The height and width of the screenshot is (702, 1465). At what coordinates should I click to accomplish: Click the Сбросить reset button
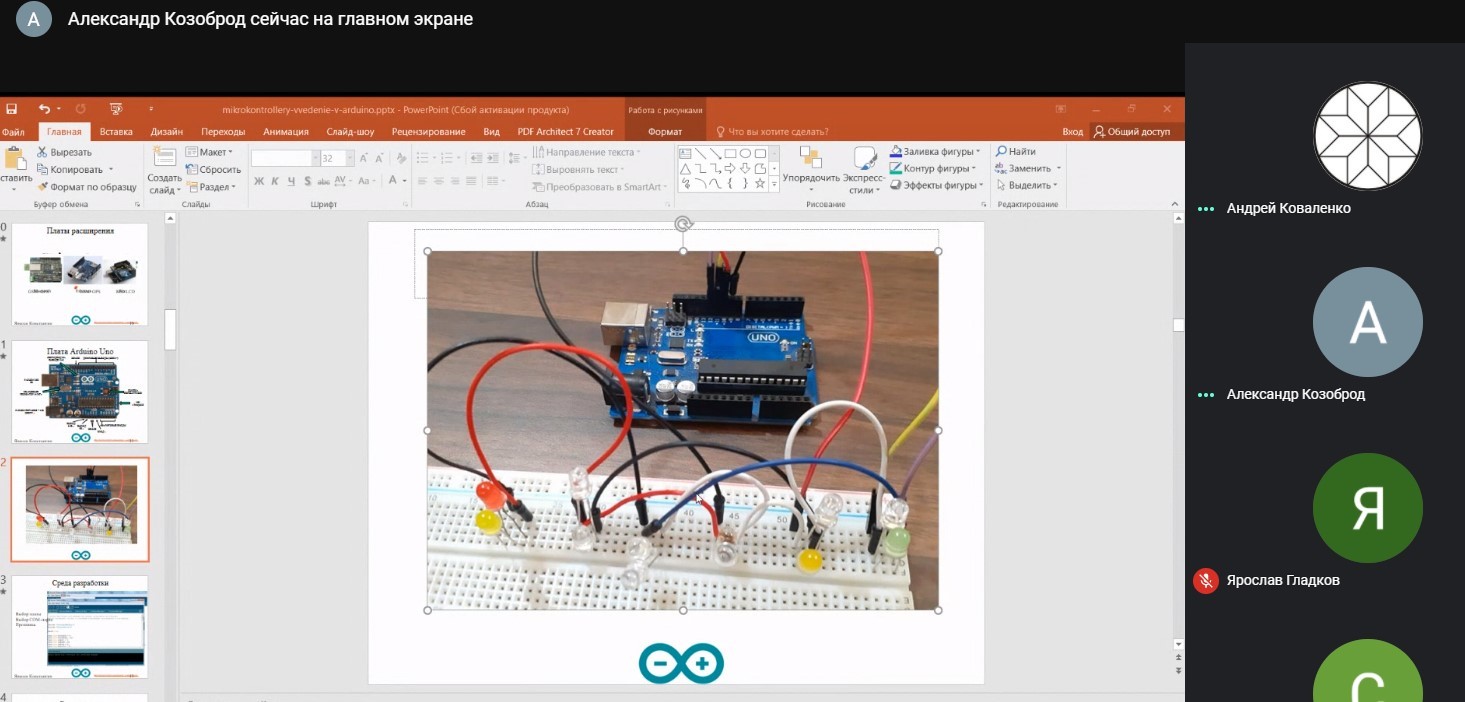coord(213,169)
